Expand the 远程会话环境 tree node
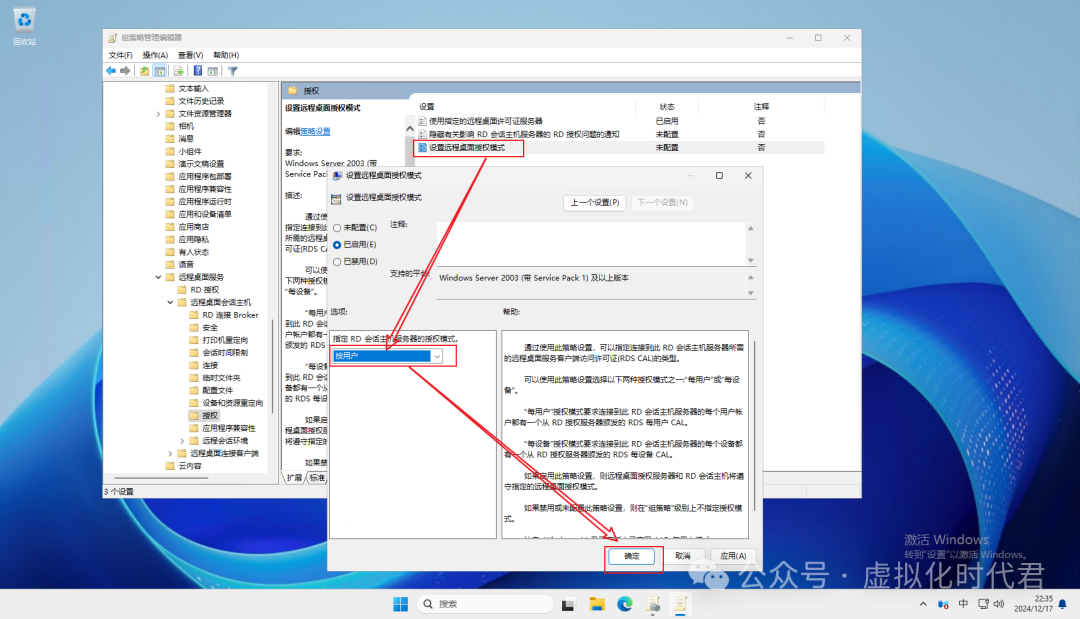The height and width of the screenshot is (619, 1080). 182,440
